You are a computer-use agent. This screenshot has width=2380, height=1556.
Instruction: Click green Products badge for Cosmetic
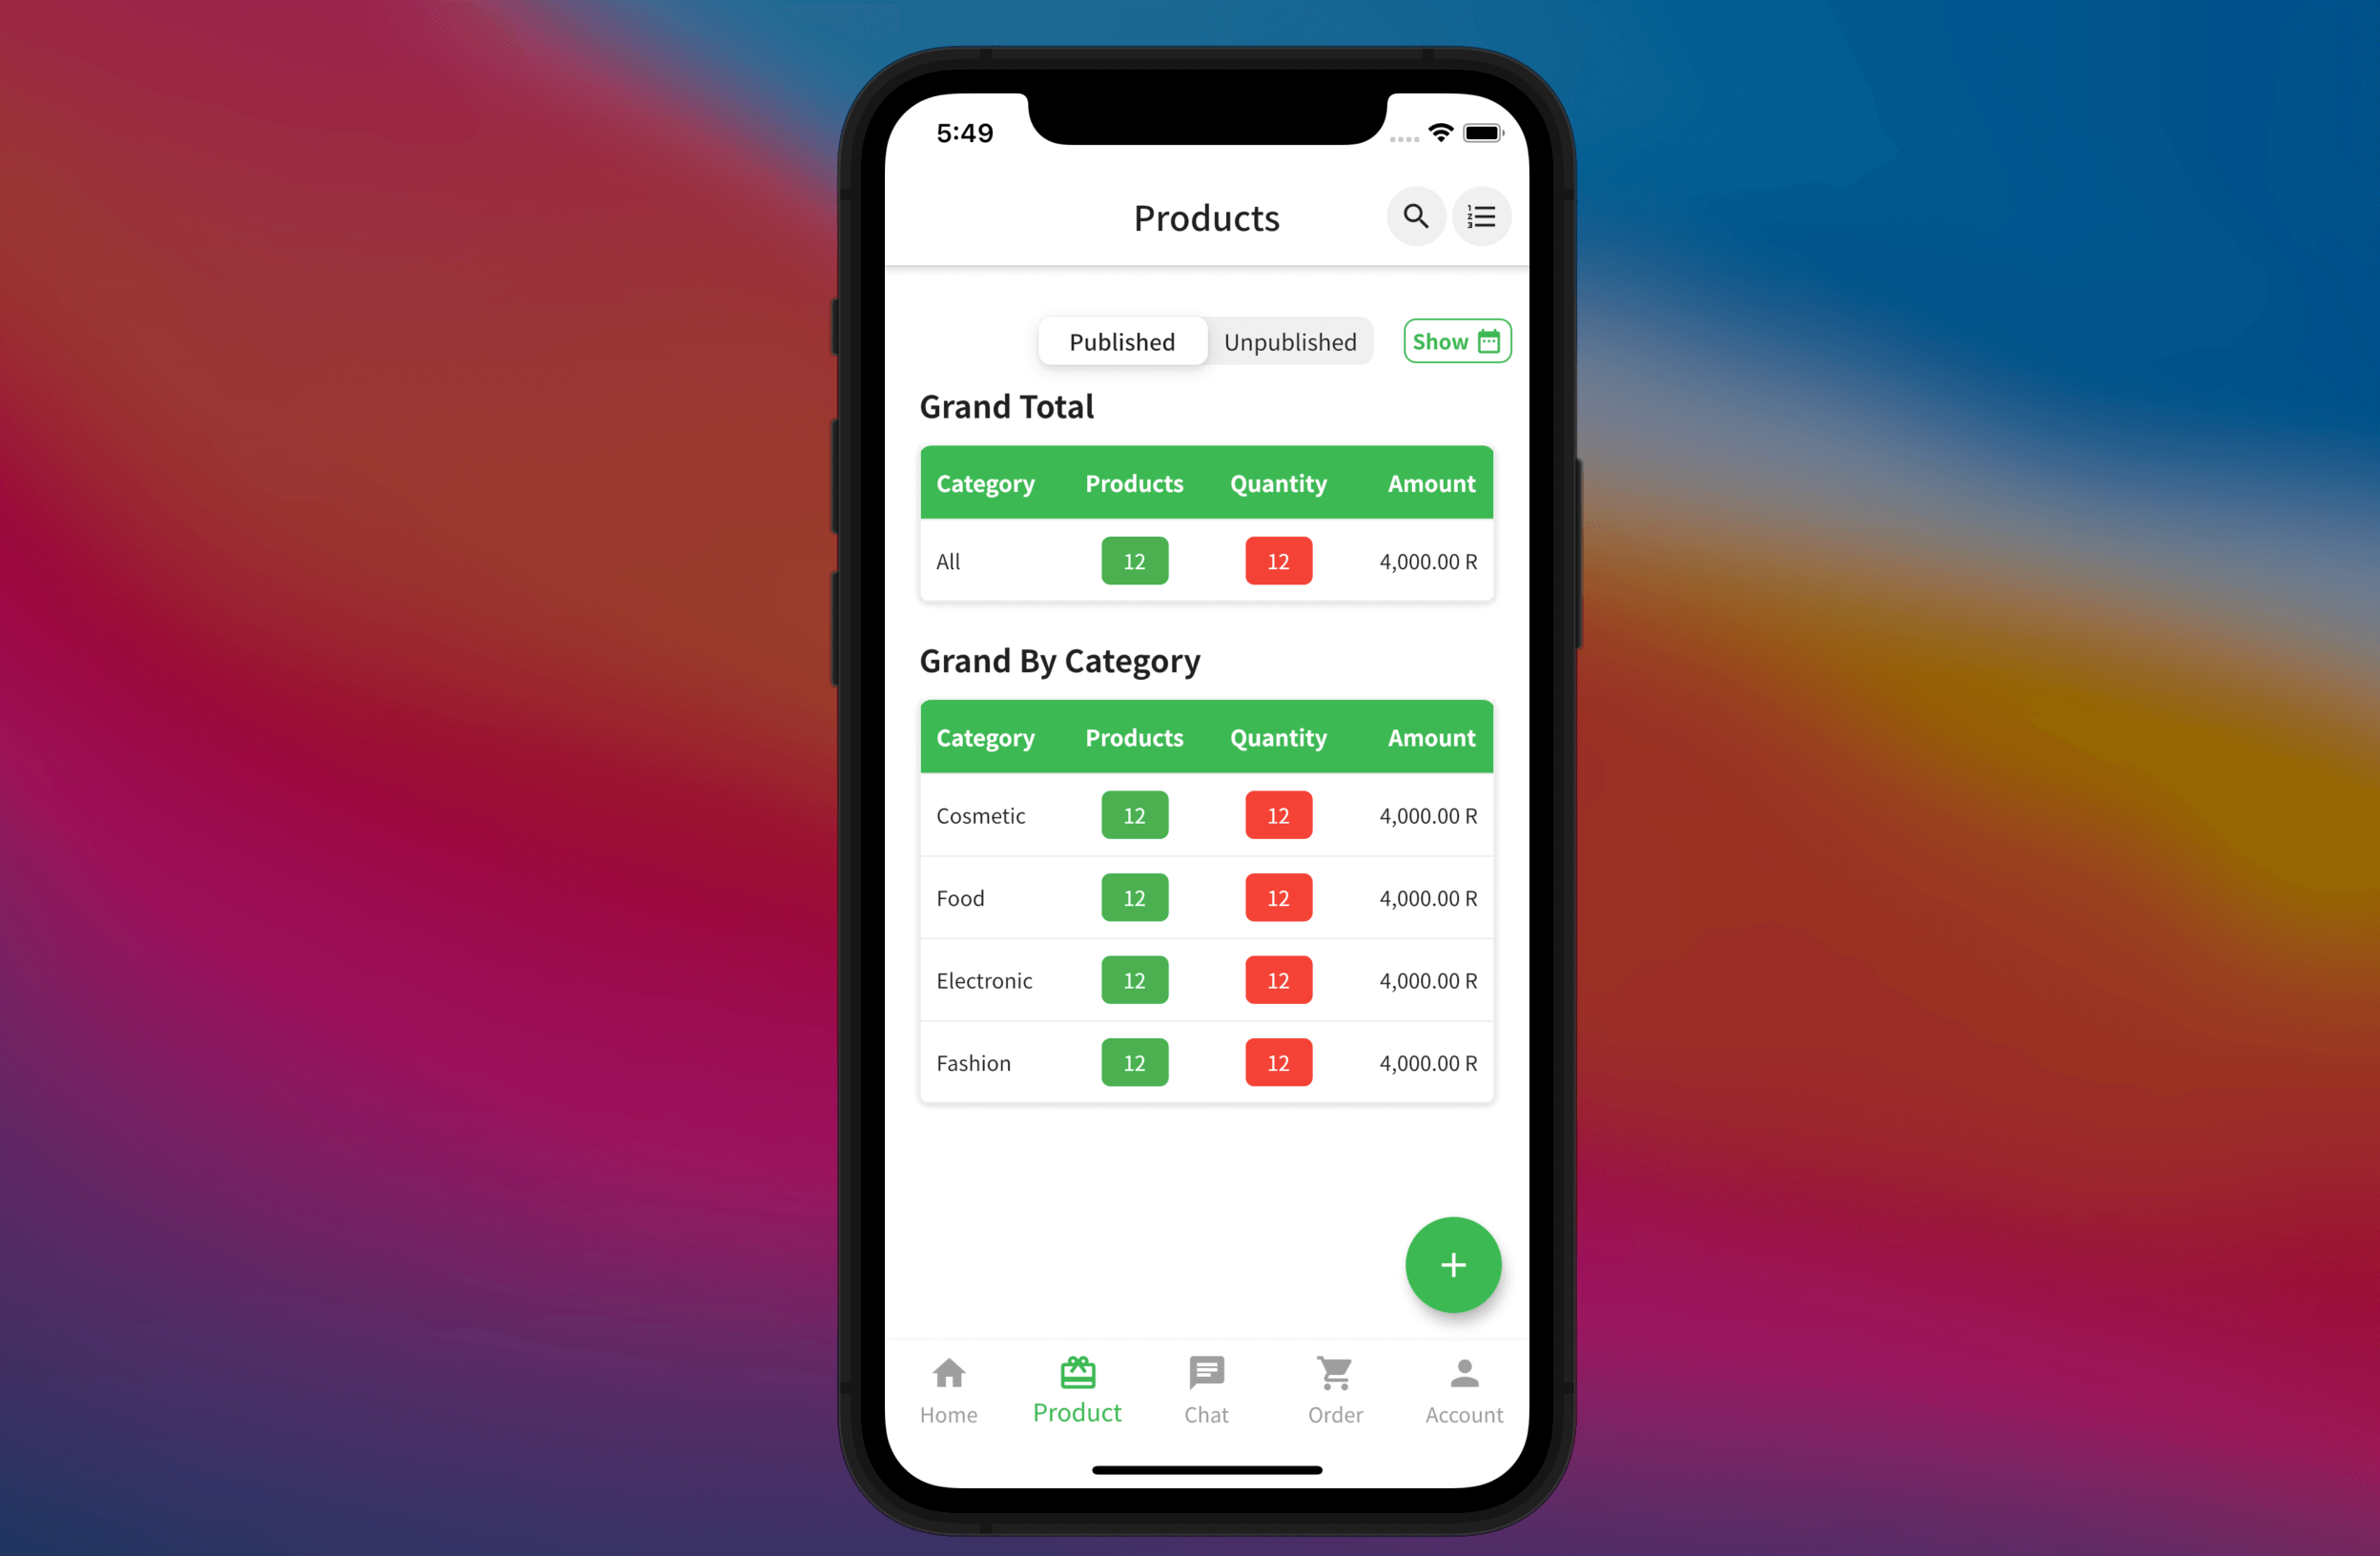[x=1134, y=814]
